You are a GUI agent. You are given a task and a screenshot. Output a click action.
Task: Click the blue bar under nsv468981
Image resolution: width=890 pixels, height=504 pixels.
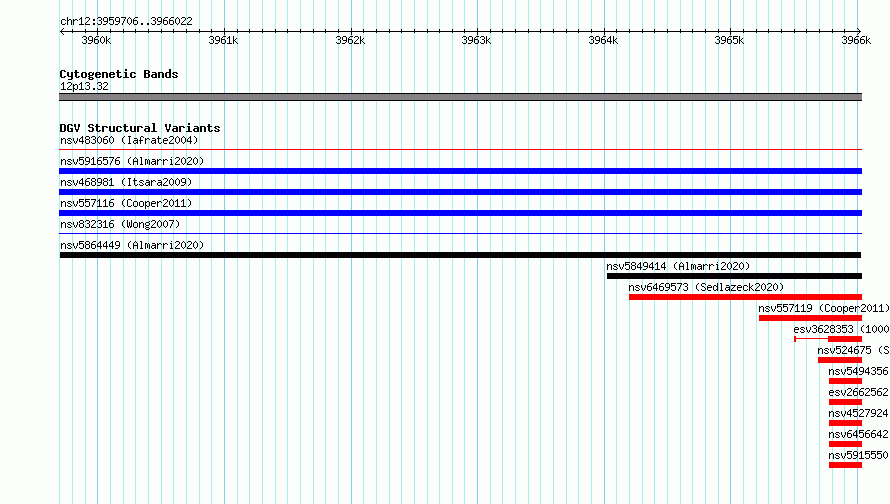[x=460, y=192]
